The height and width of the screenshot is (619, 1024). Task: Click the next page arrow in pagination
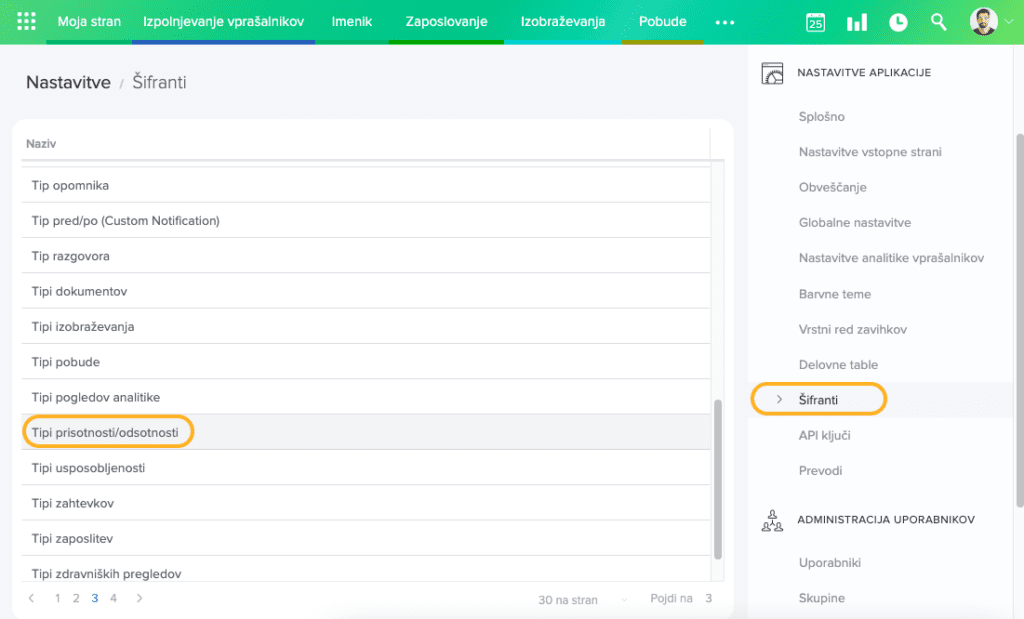click(x=139, y=599)
